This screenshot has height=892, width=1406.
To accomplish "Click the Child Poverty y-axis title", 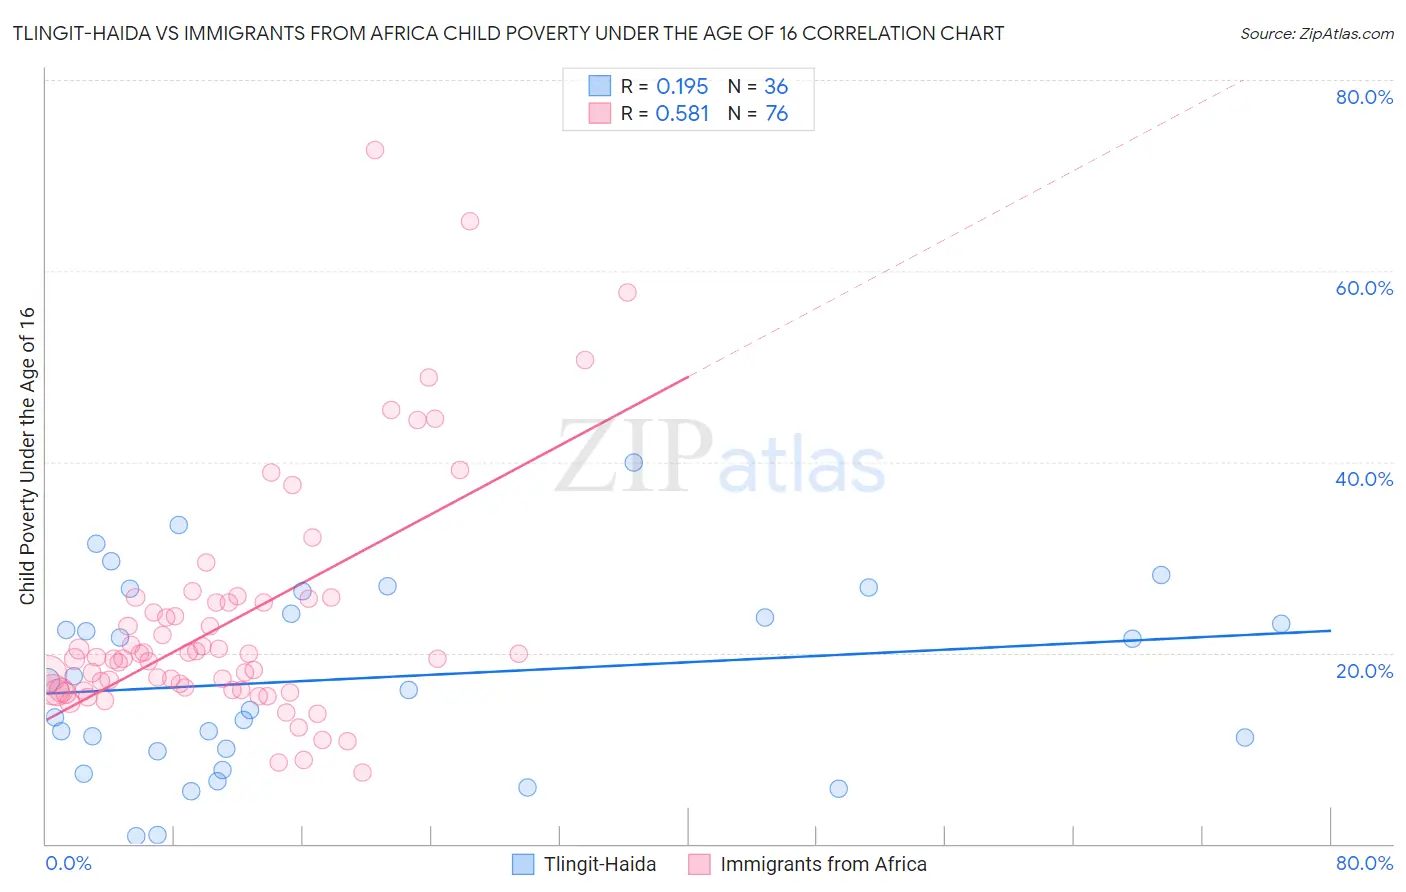I will pyautogui.click(x=27, y=456).
